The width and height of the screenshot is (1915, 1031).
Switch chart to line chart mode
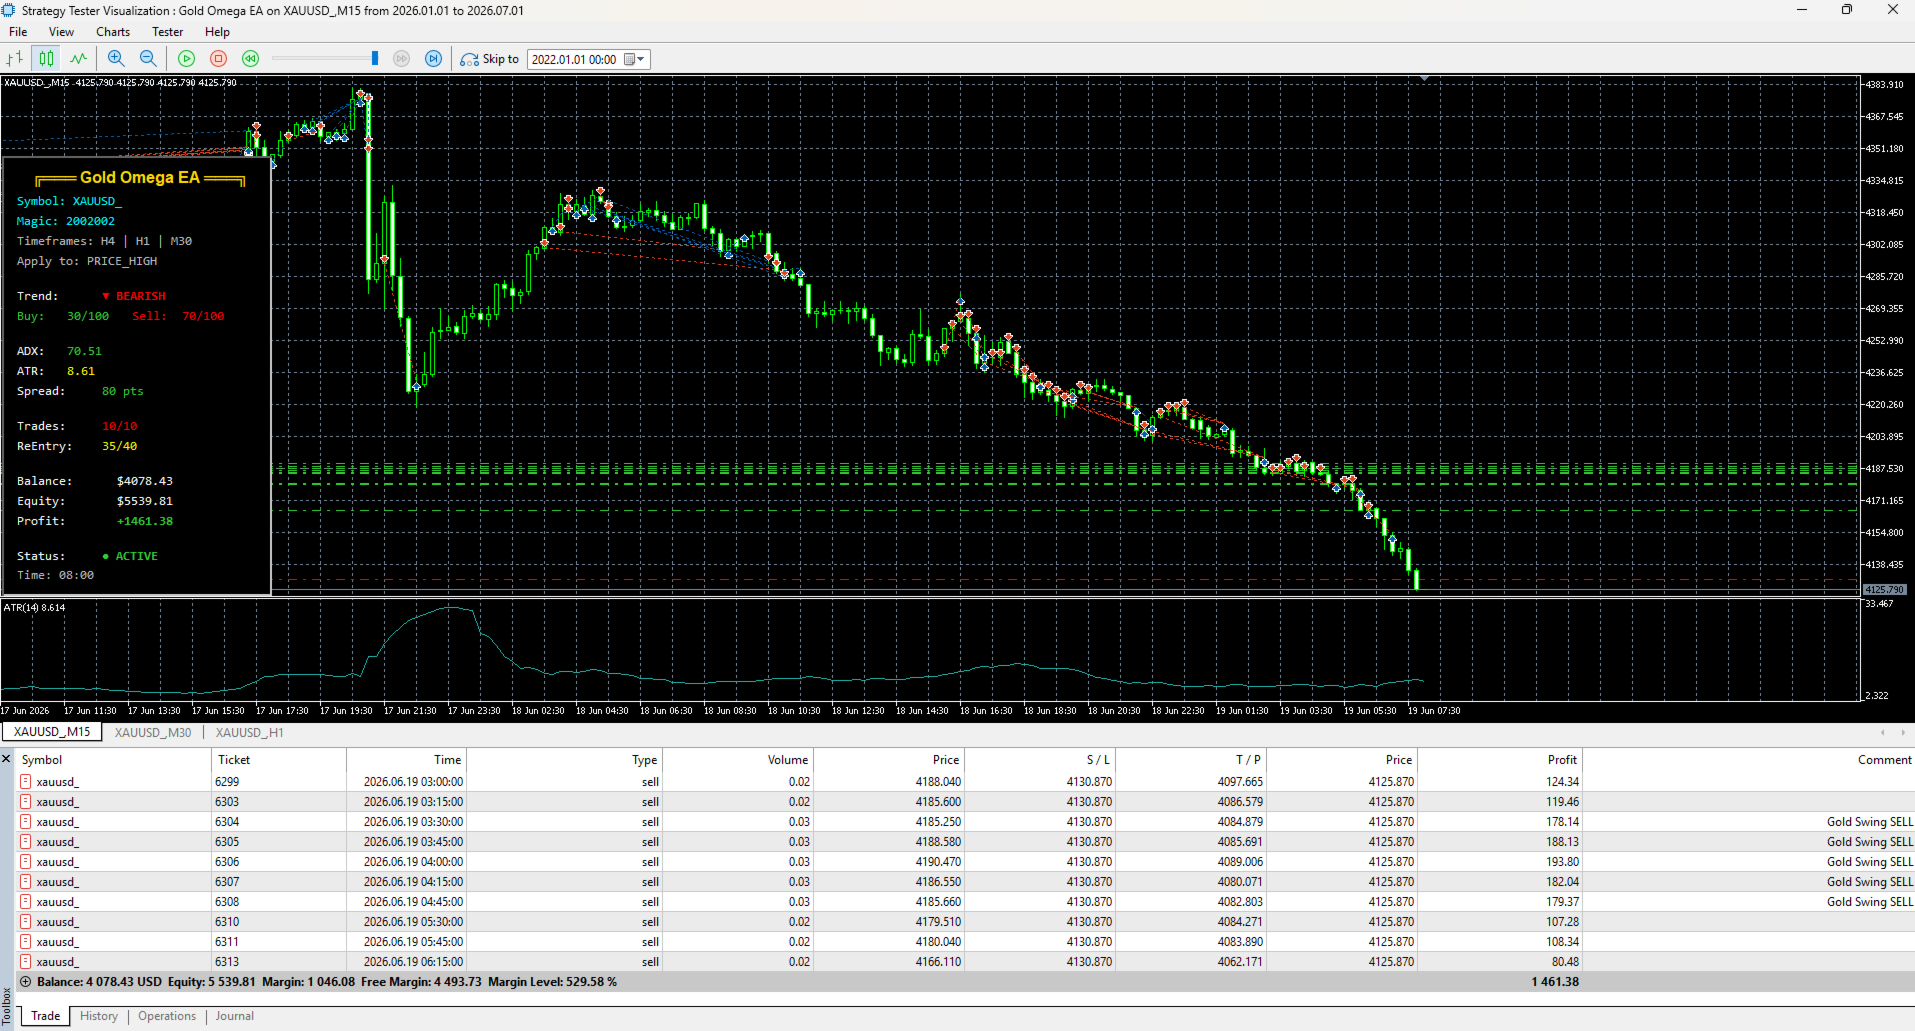tap(78, 59)
